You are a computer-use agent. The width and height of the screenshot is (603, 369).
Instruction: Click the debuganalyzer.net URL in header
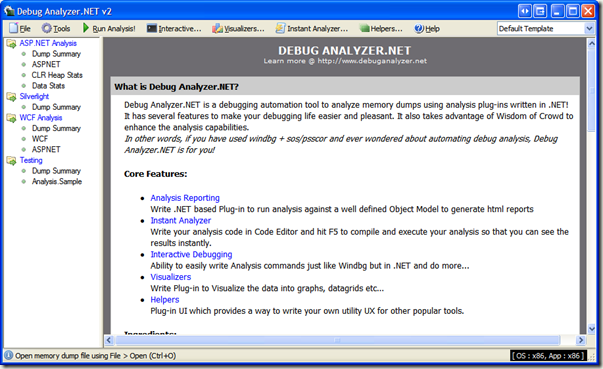[x=372, y=61]
